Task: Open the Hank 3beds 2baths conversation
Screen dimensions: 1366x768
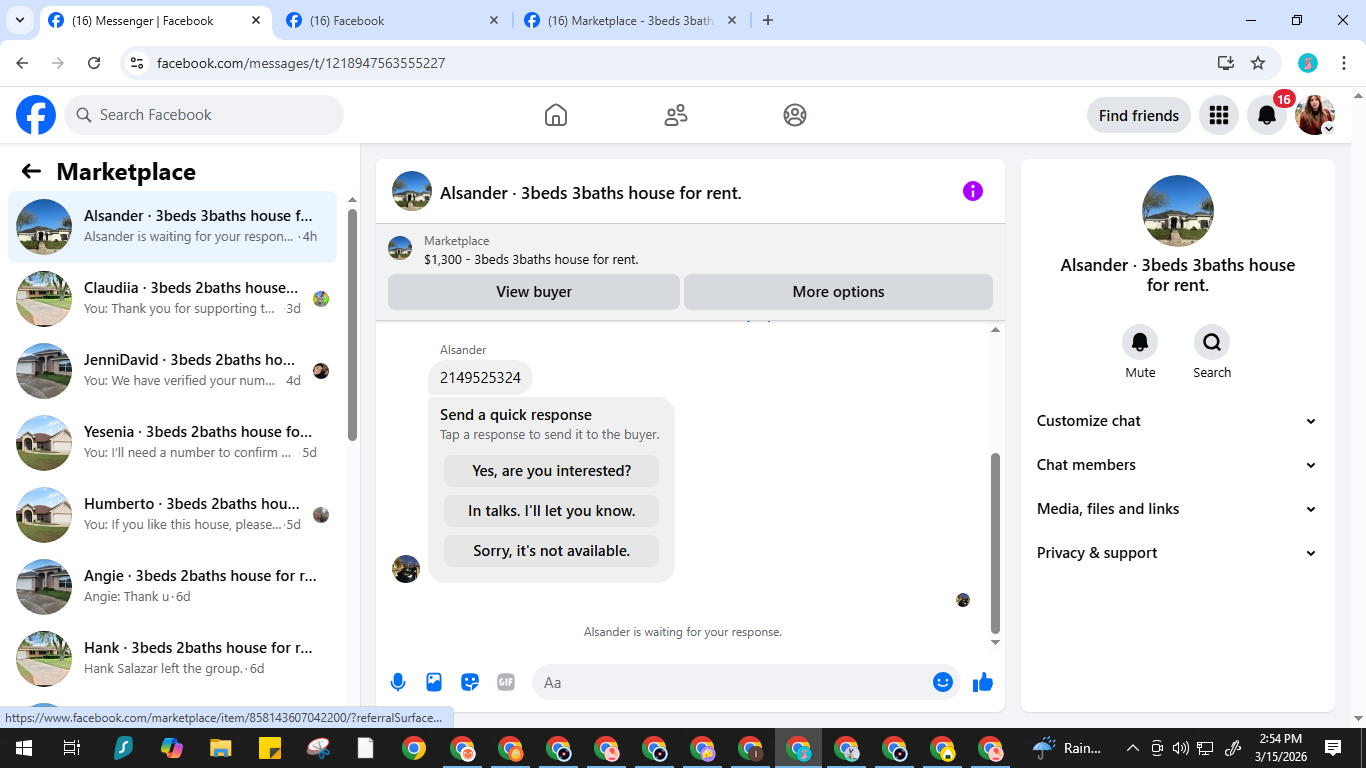Action: coord(172,659)
